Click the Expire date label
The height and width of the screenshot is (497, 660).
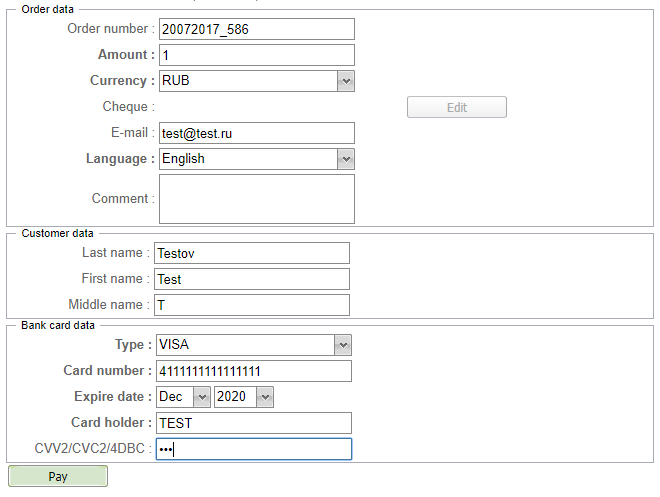point(112,397)
